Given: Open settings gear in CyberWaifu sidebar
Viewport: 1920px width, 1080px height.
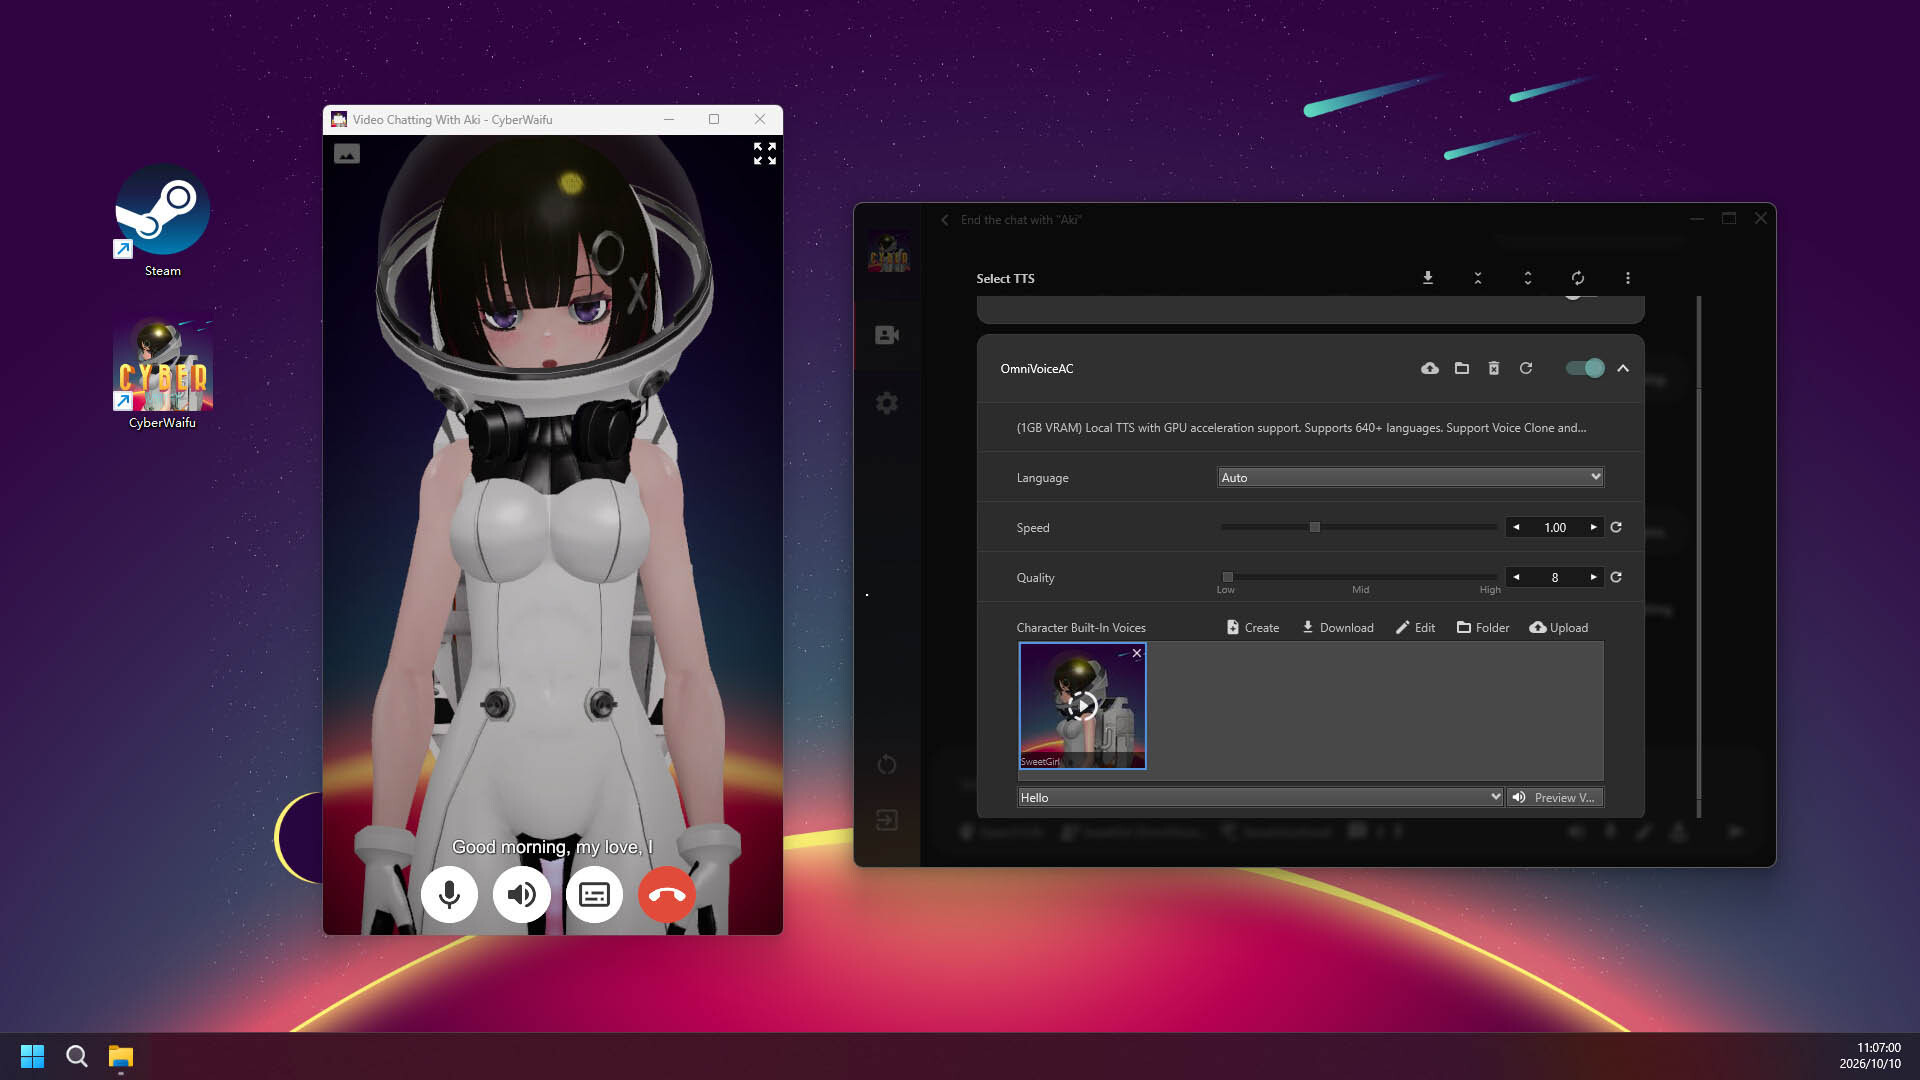Looking at the screenshot, I should (x=887, y=403).
